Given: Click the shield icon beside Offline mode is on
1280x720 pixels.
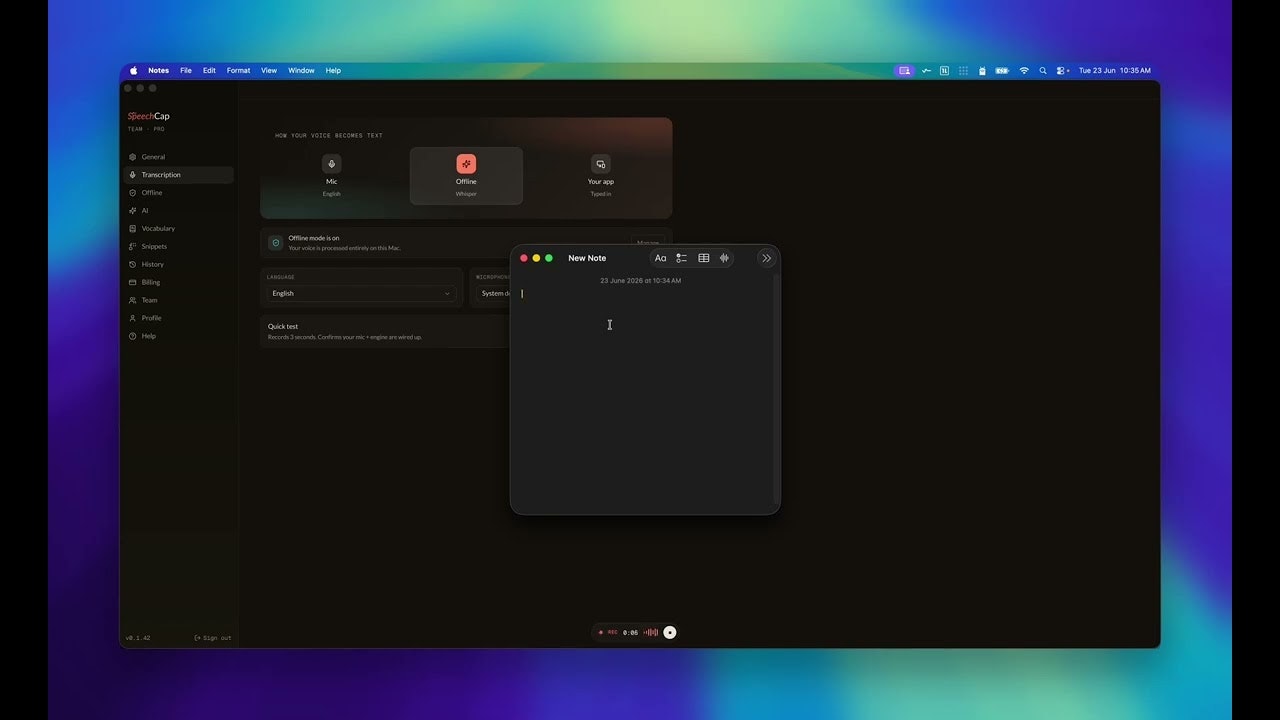Looking at the screenshot, I should [276, 243].
